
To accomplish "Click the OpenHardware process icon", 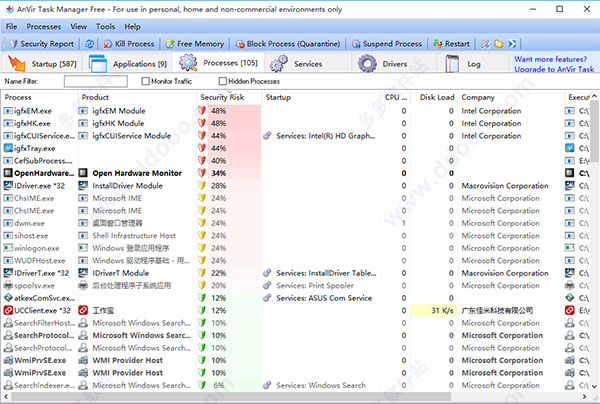I will pyautogui.click(x=8, y=173).
